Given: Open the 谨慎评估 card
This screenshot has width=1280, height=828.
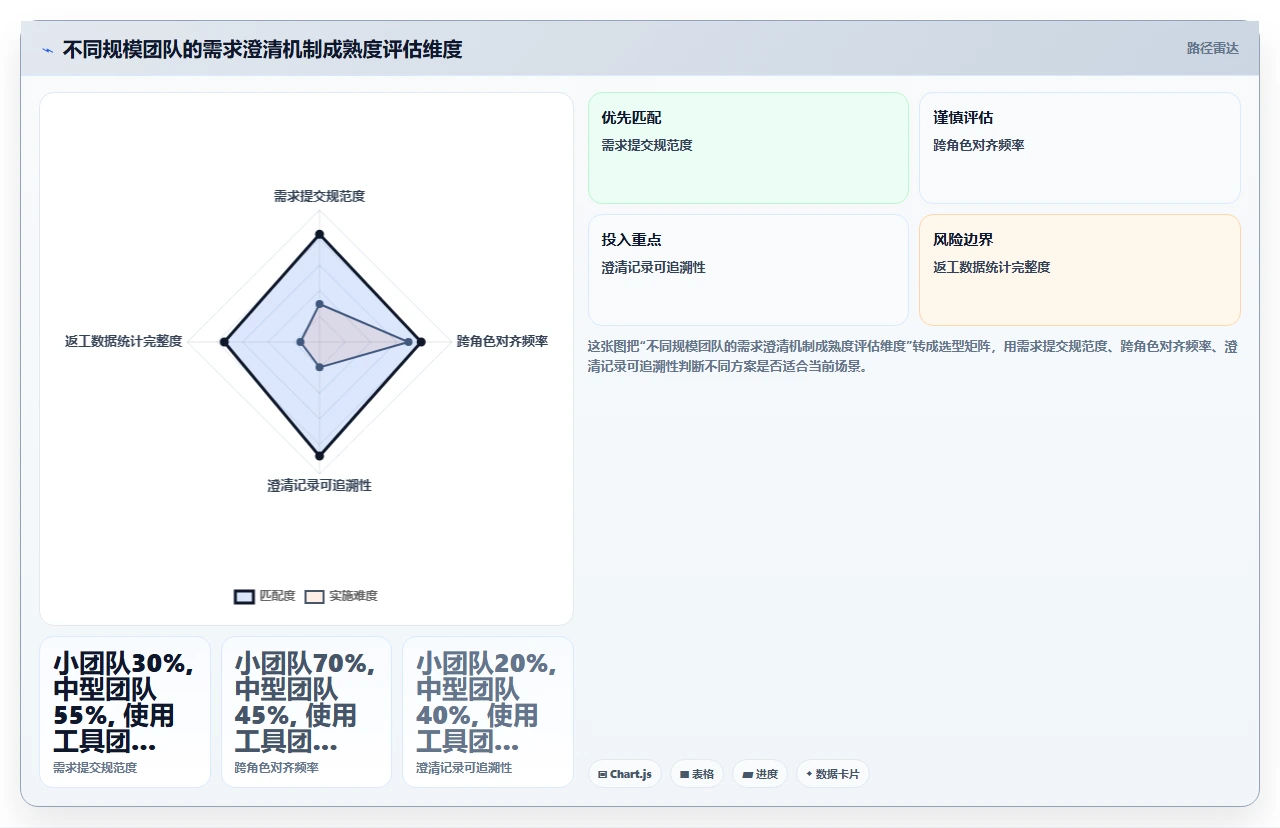Looking at the screenshot, I should [1080, 148].
